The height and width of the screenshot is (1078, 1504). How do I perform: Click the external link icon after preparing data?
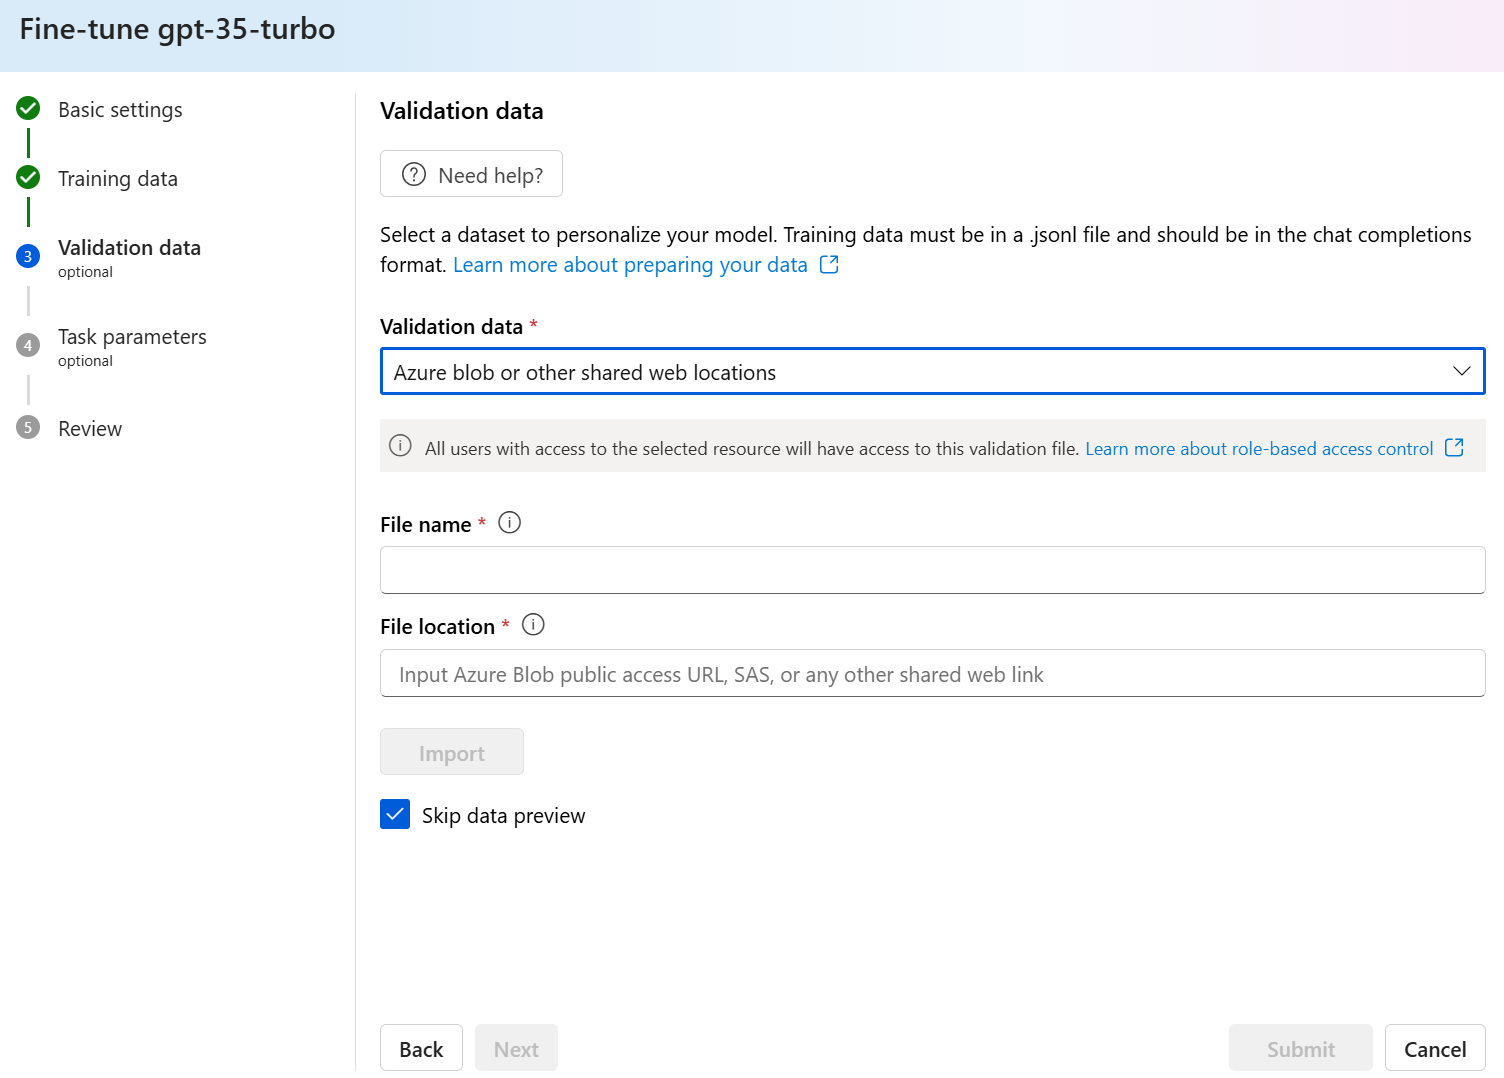point(829,265)
